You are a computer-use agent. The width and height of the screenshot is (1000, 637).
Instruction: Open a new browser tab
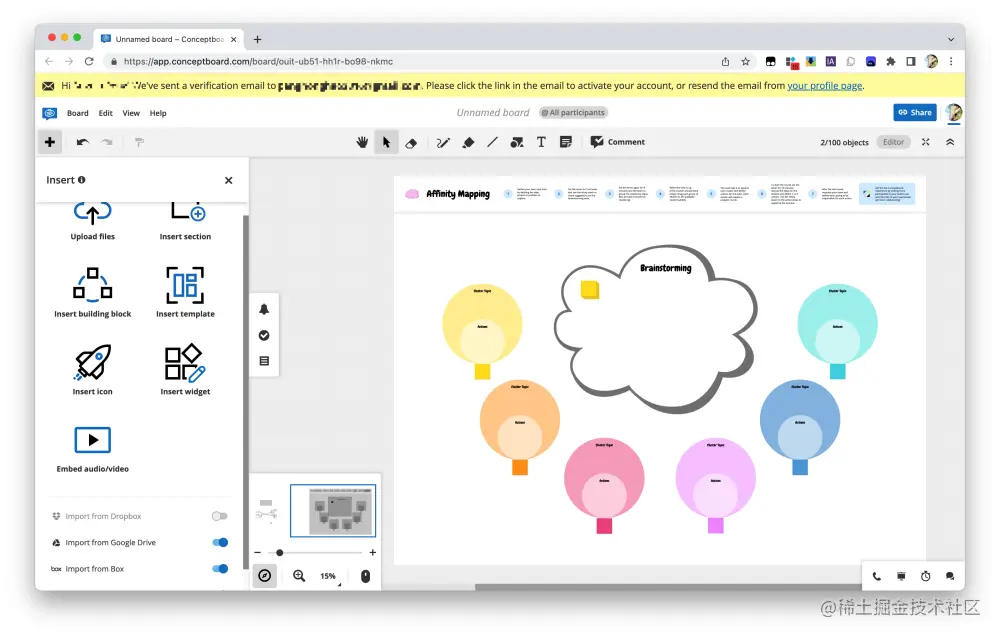point(257,40)
